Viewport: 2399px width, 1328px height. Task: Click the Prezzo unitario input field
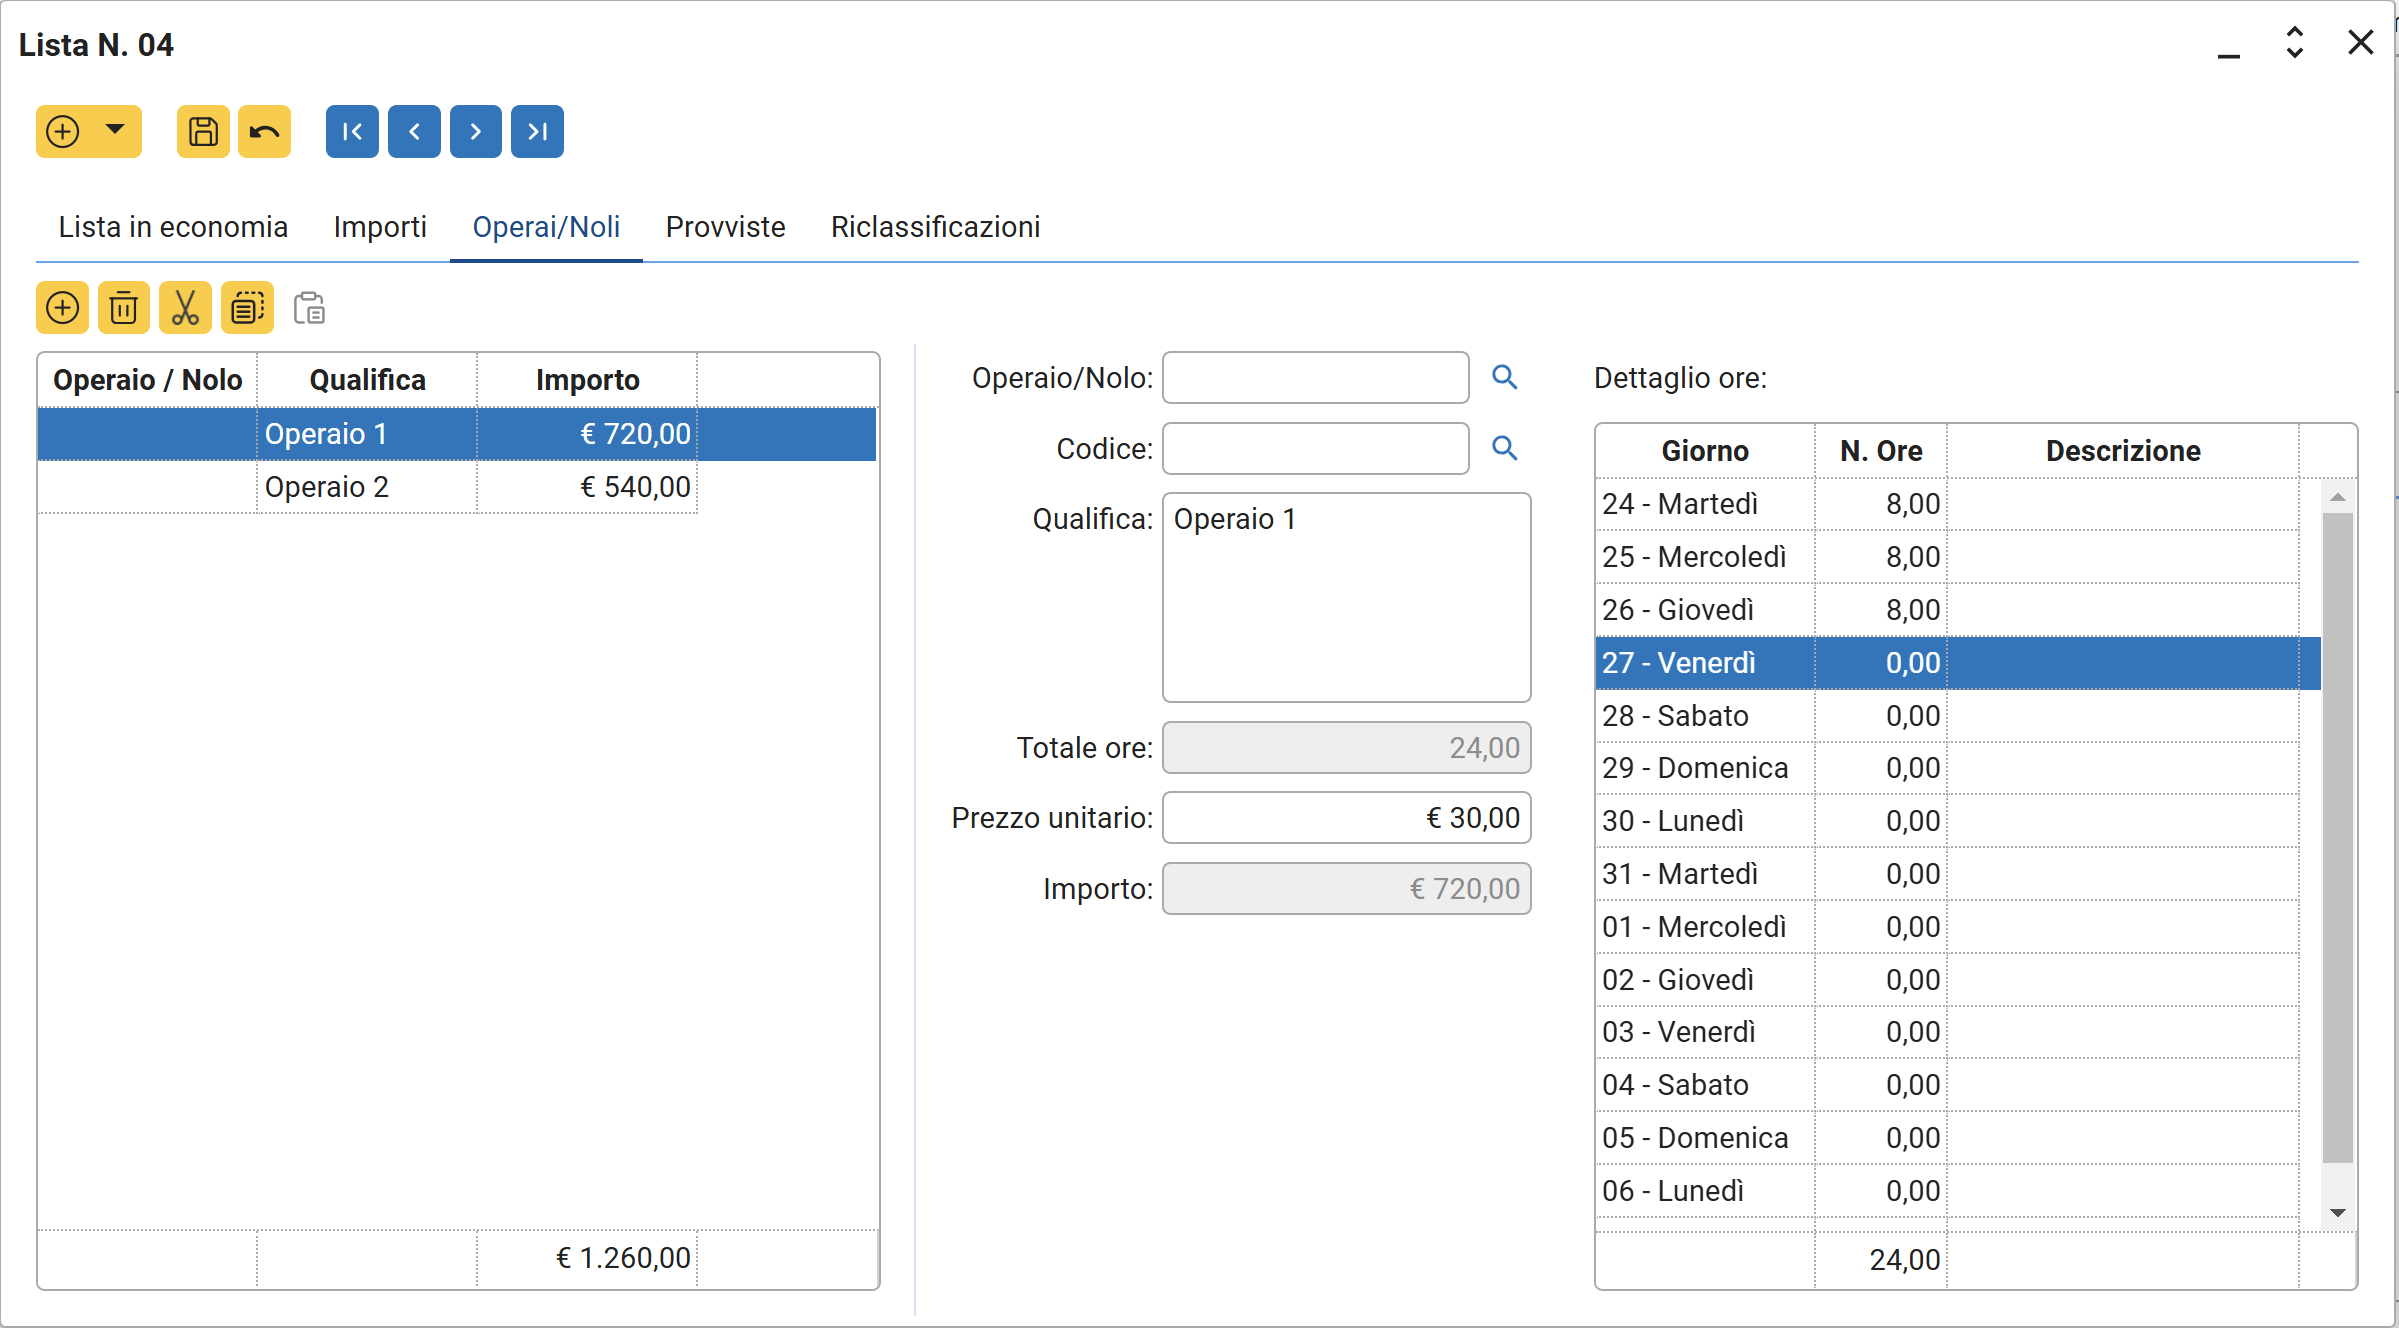point(1345,818)
